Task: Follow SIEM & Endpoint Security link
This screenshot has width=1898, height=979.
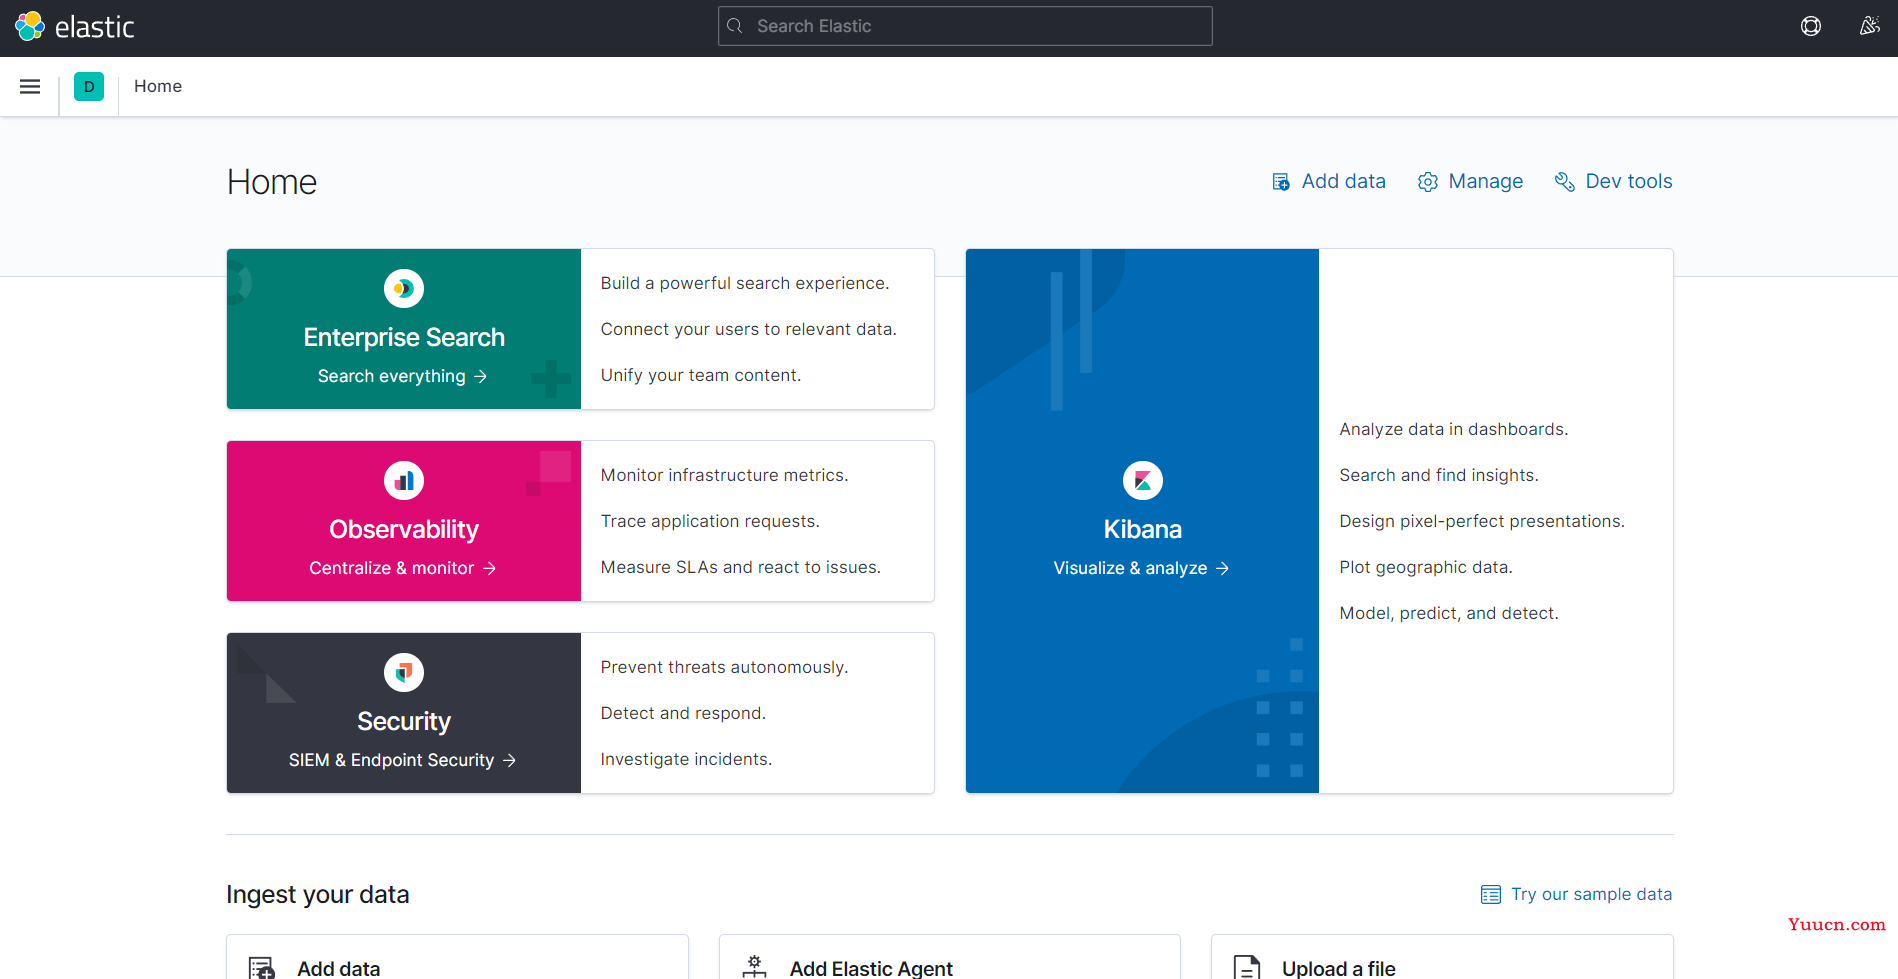Action: (403, 760)
